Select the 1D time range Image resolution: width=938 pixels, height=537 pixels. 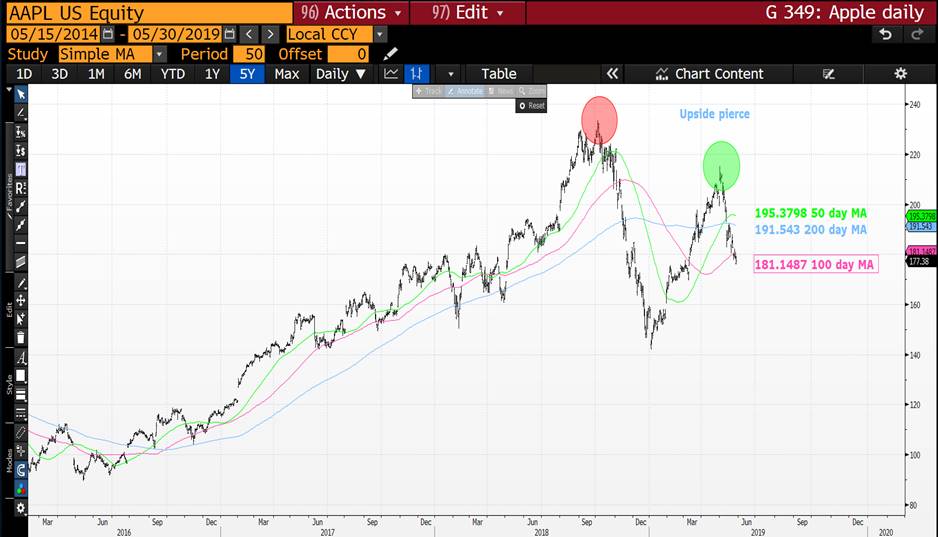[23, 74]
